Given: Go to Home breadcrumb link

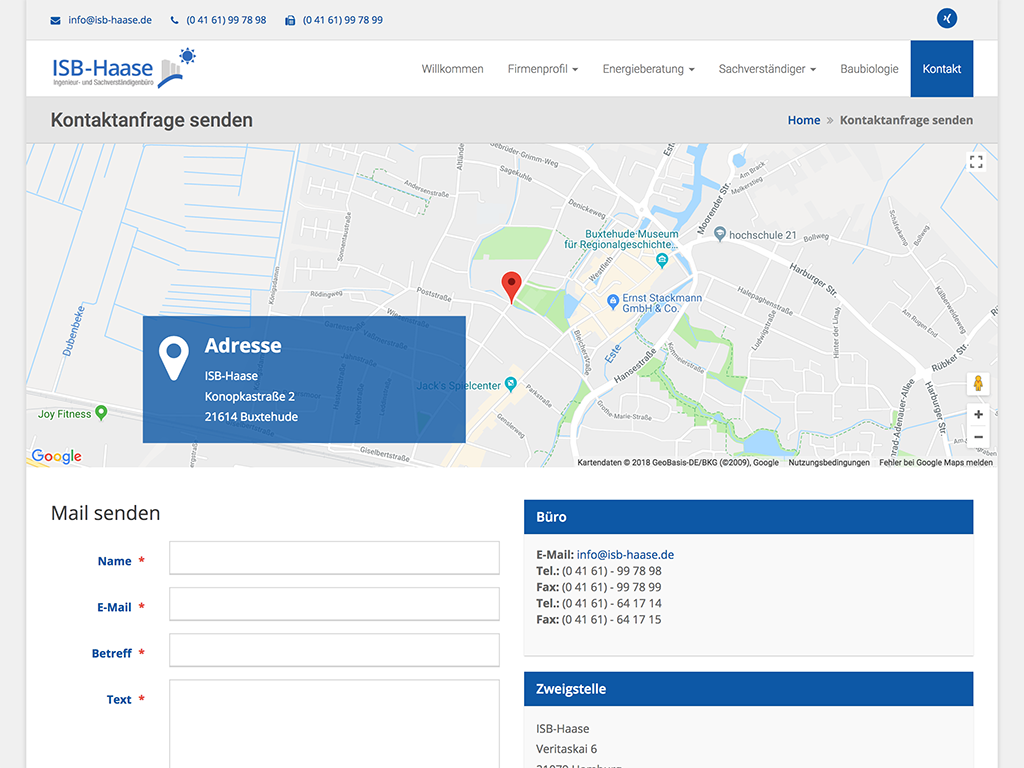Looking at the screenshot, I should tap(804, 120).
